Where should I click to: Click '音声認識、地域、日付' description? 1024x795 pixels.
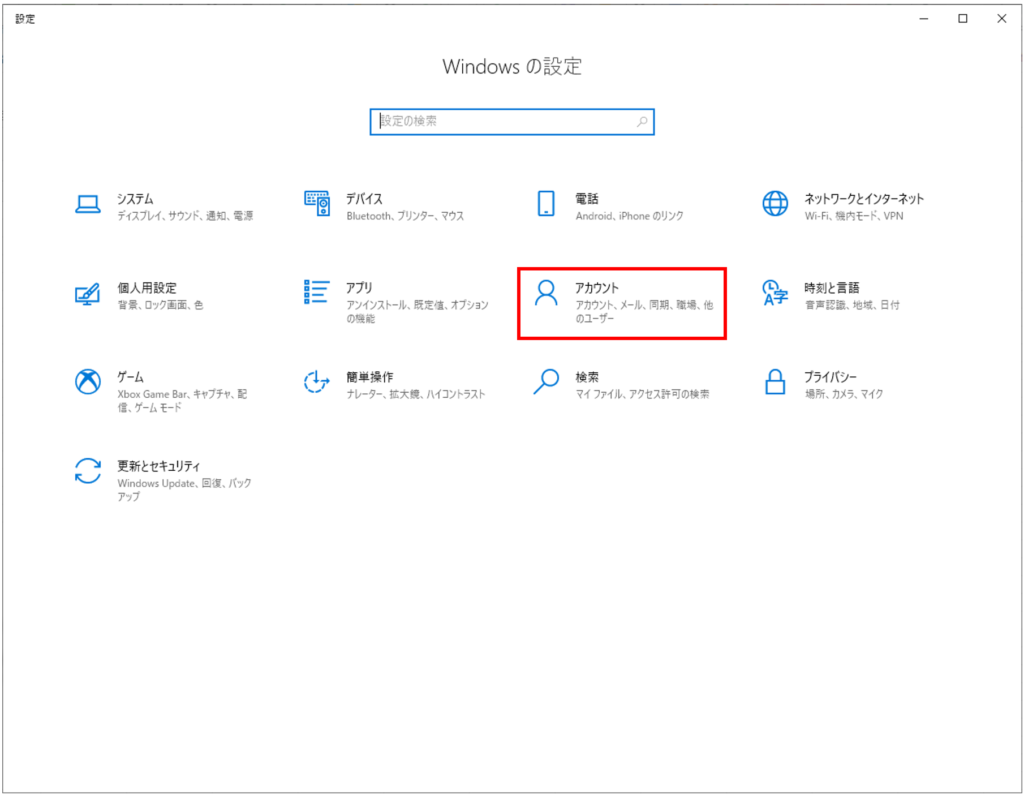click(852, 305)
